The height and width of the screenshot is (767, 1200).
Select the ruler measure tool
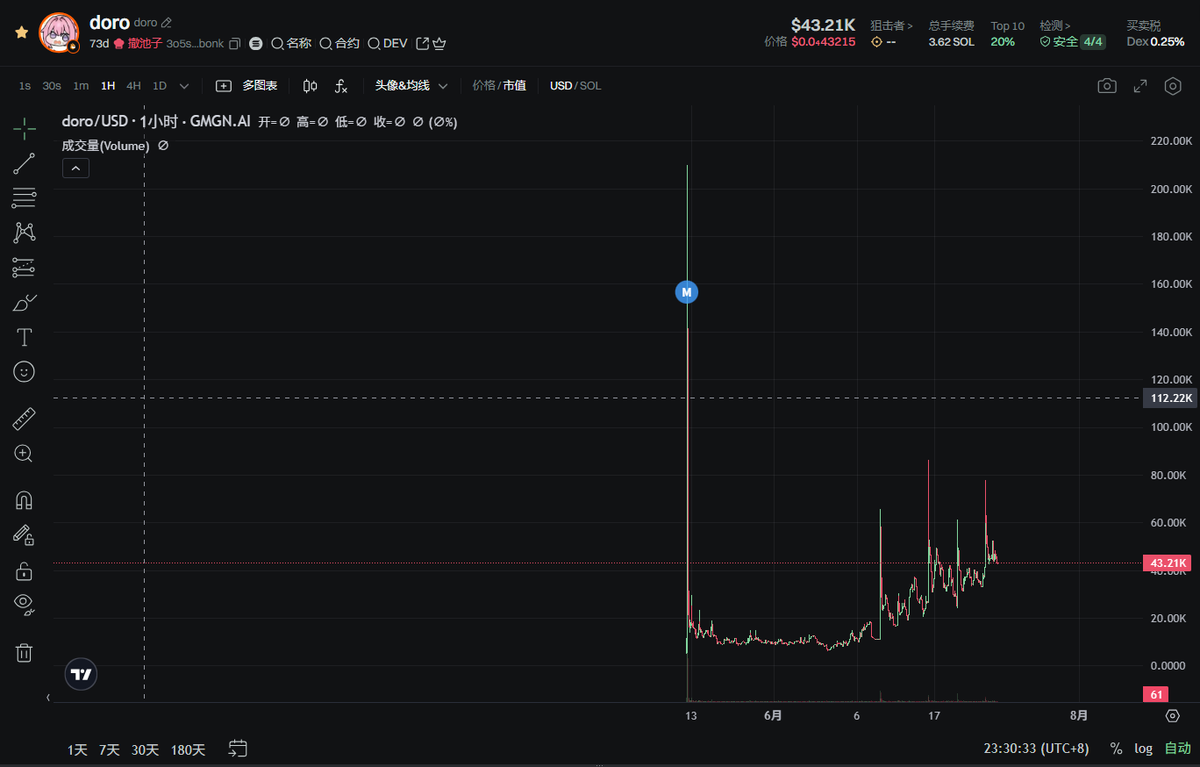(x=24, y=418)
